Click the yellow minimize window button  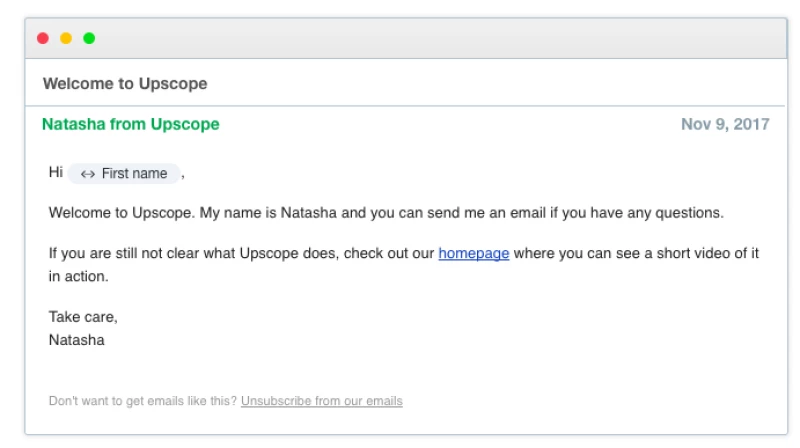pos(66,38)
